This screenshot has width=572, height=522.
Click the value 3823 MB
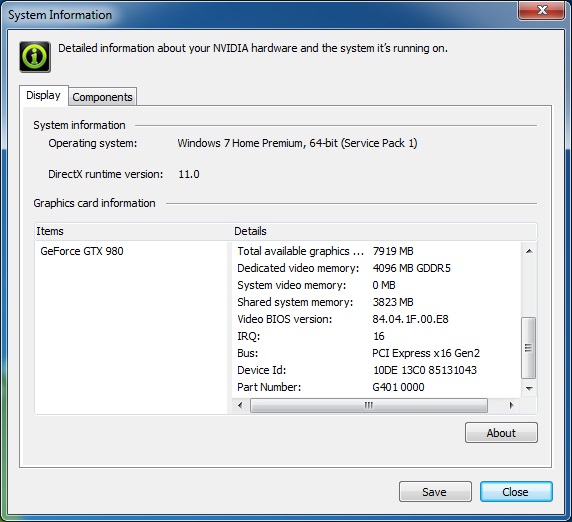coord(393,302)
